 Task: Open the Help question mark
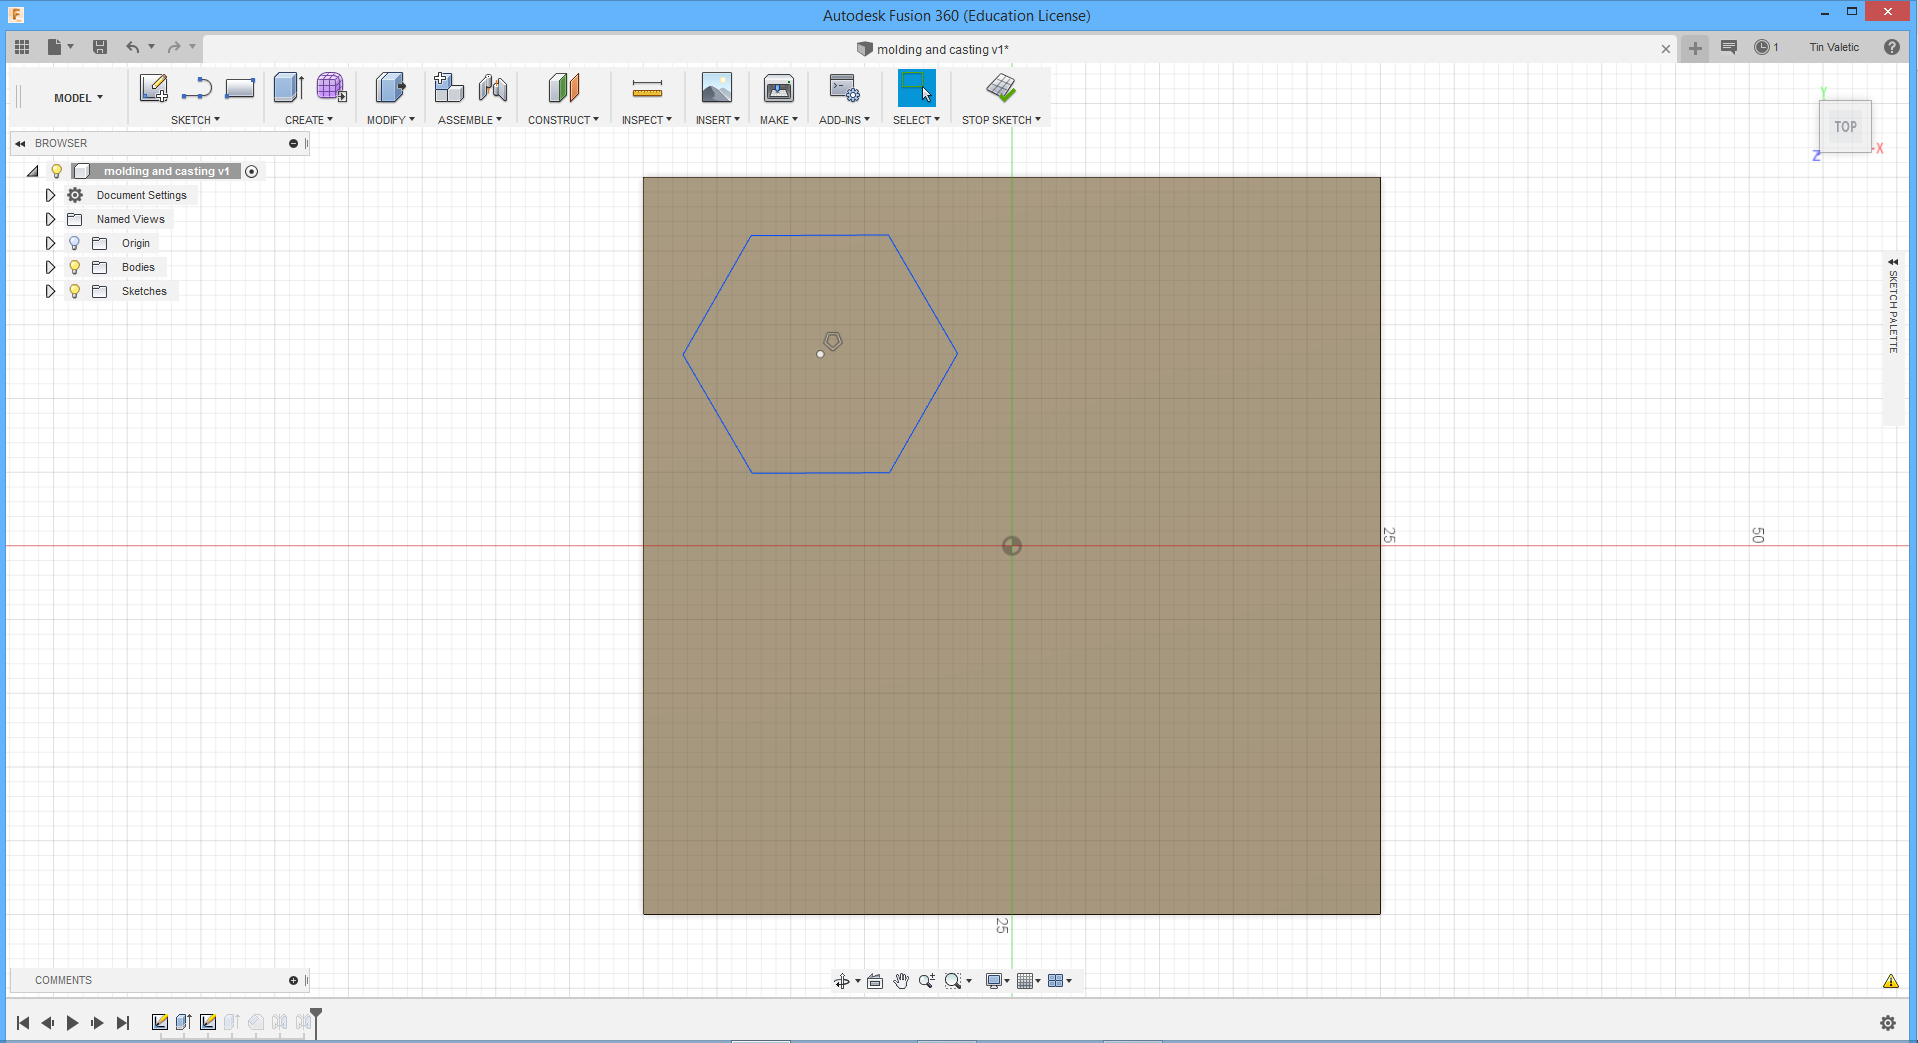pyautogui.click(x=1892, y=47)
